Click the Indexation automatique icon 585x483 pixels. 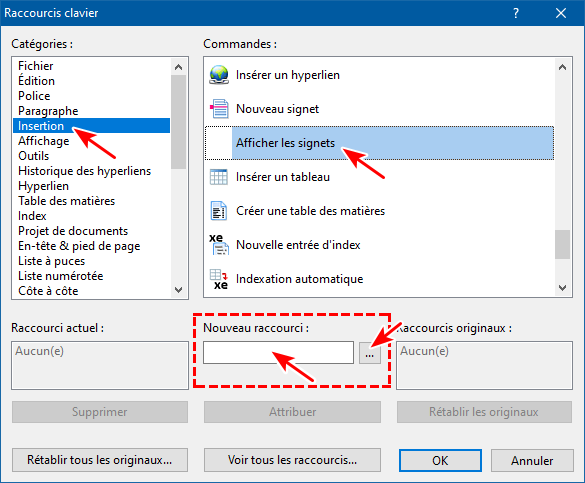coord(219,279)
